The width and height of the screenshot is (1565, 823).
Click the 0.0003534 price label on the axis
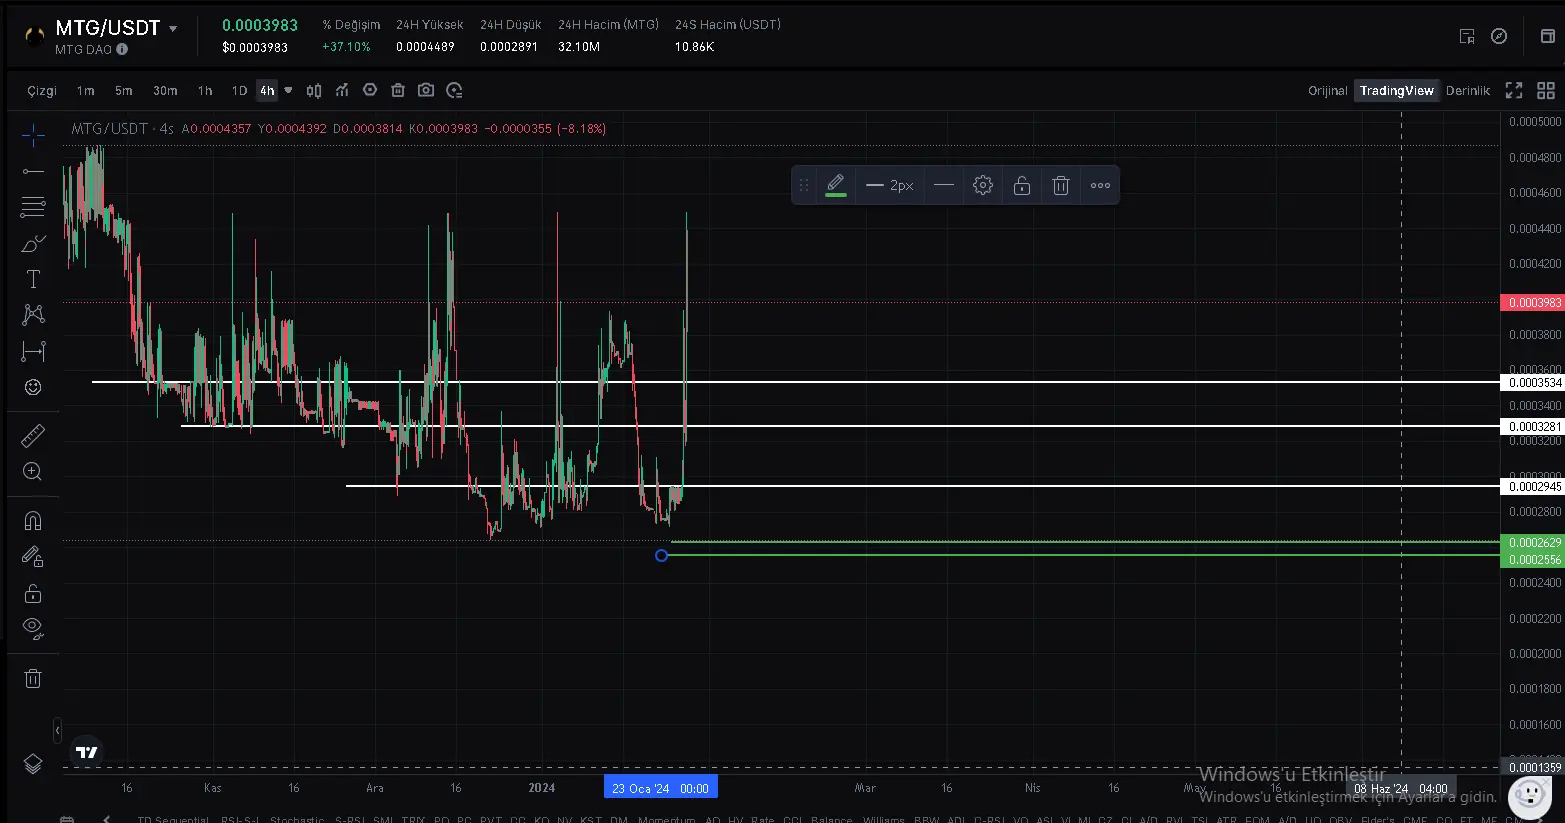pyautogui.click(x=1533, y=383)
